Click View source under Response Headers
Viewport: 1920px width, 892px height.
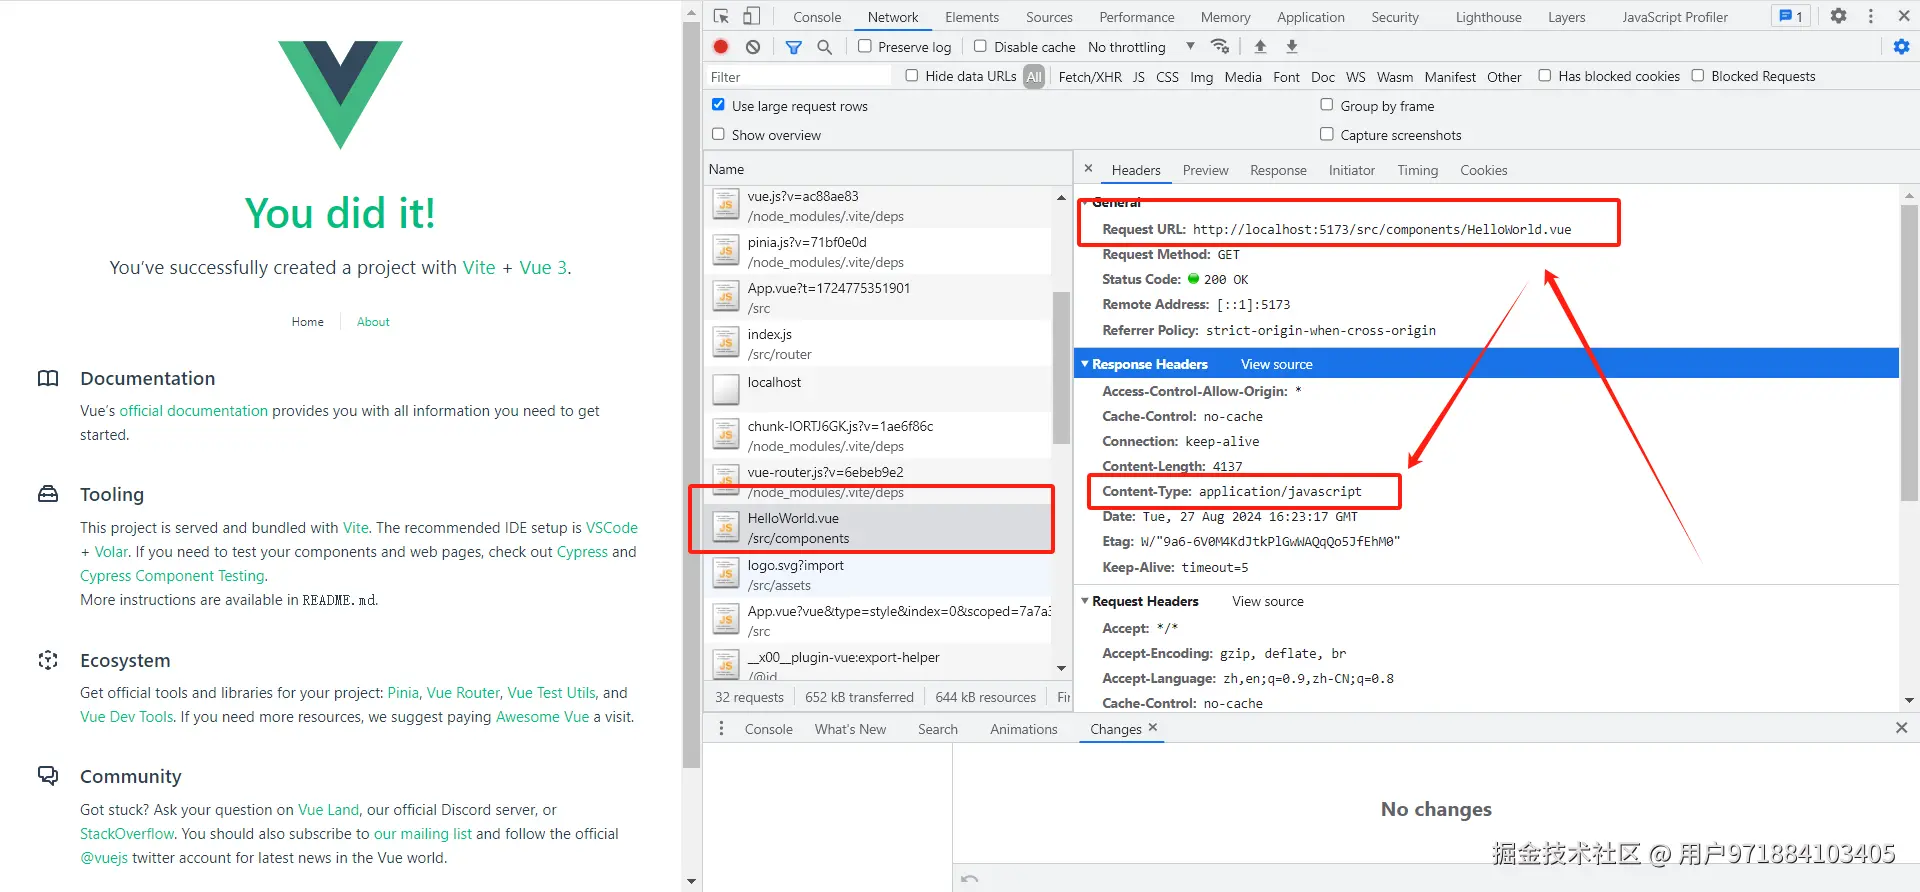tap(1276, 364)
